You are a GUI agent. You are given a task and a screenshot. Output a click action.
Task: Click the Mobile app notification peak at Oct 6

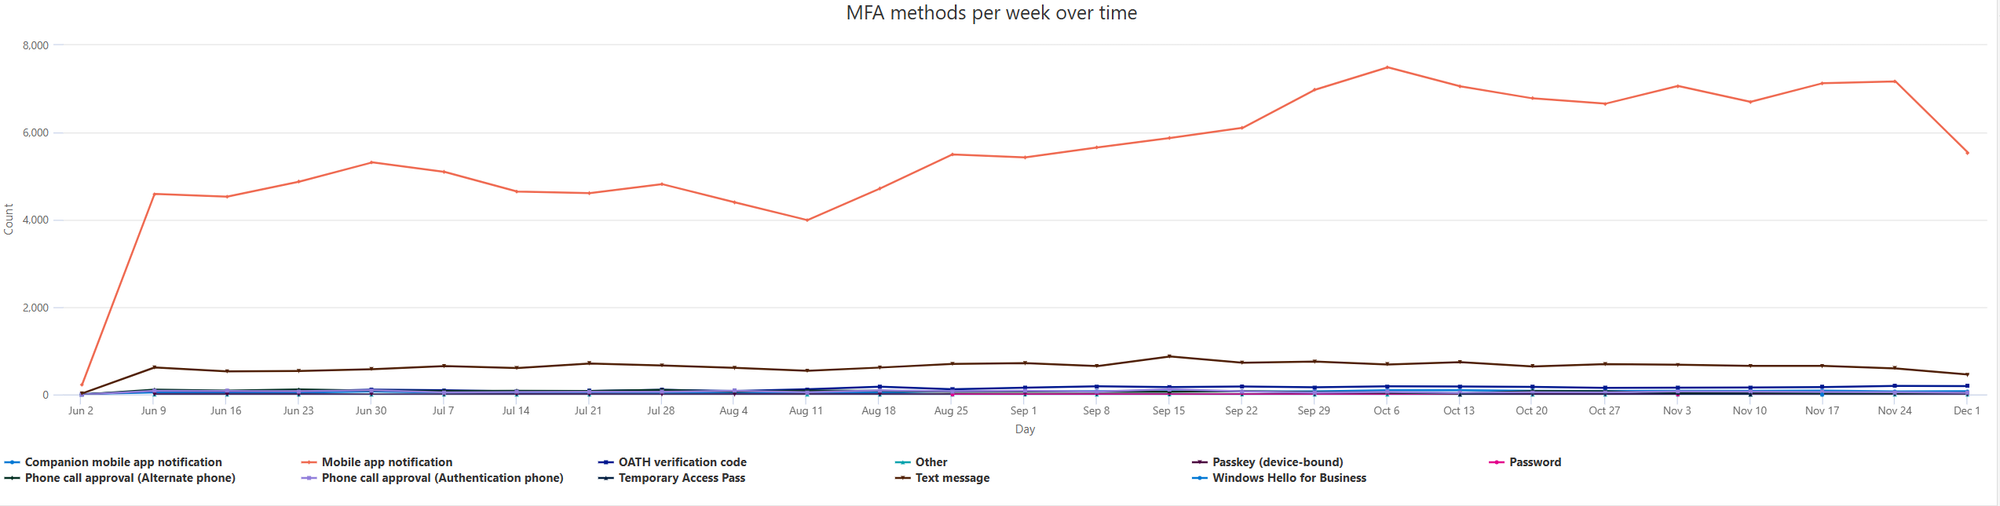pos(1387,67)
